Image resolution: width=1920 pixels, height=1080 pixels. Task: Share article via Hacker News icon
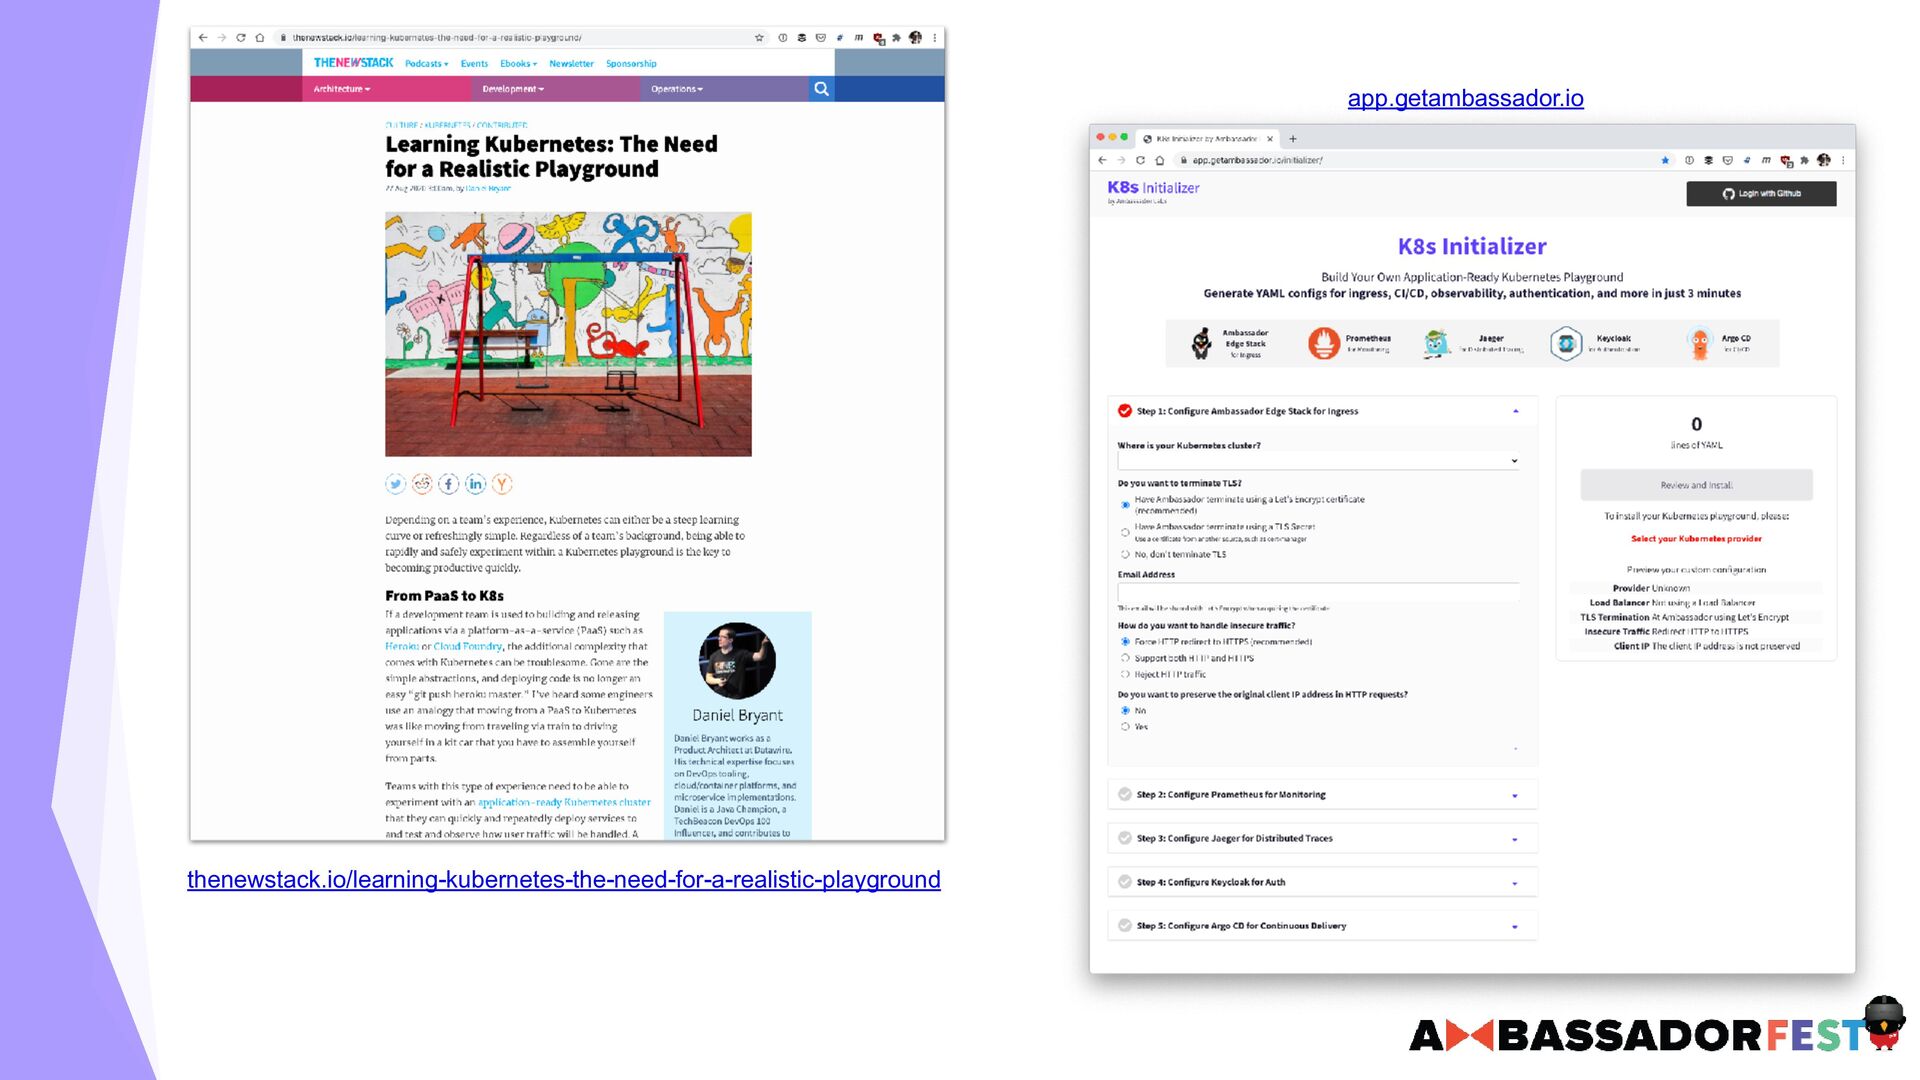[x=502, y=484]
